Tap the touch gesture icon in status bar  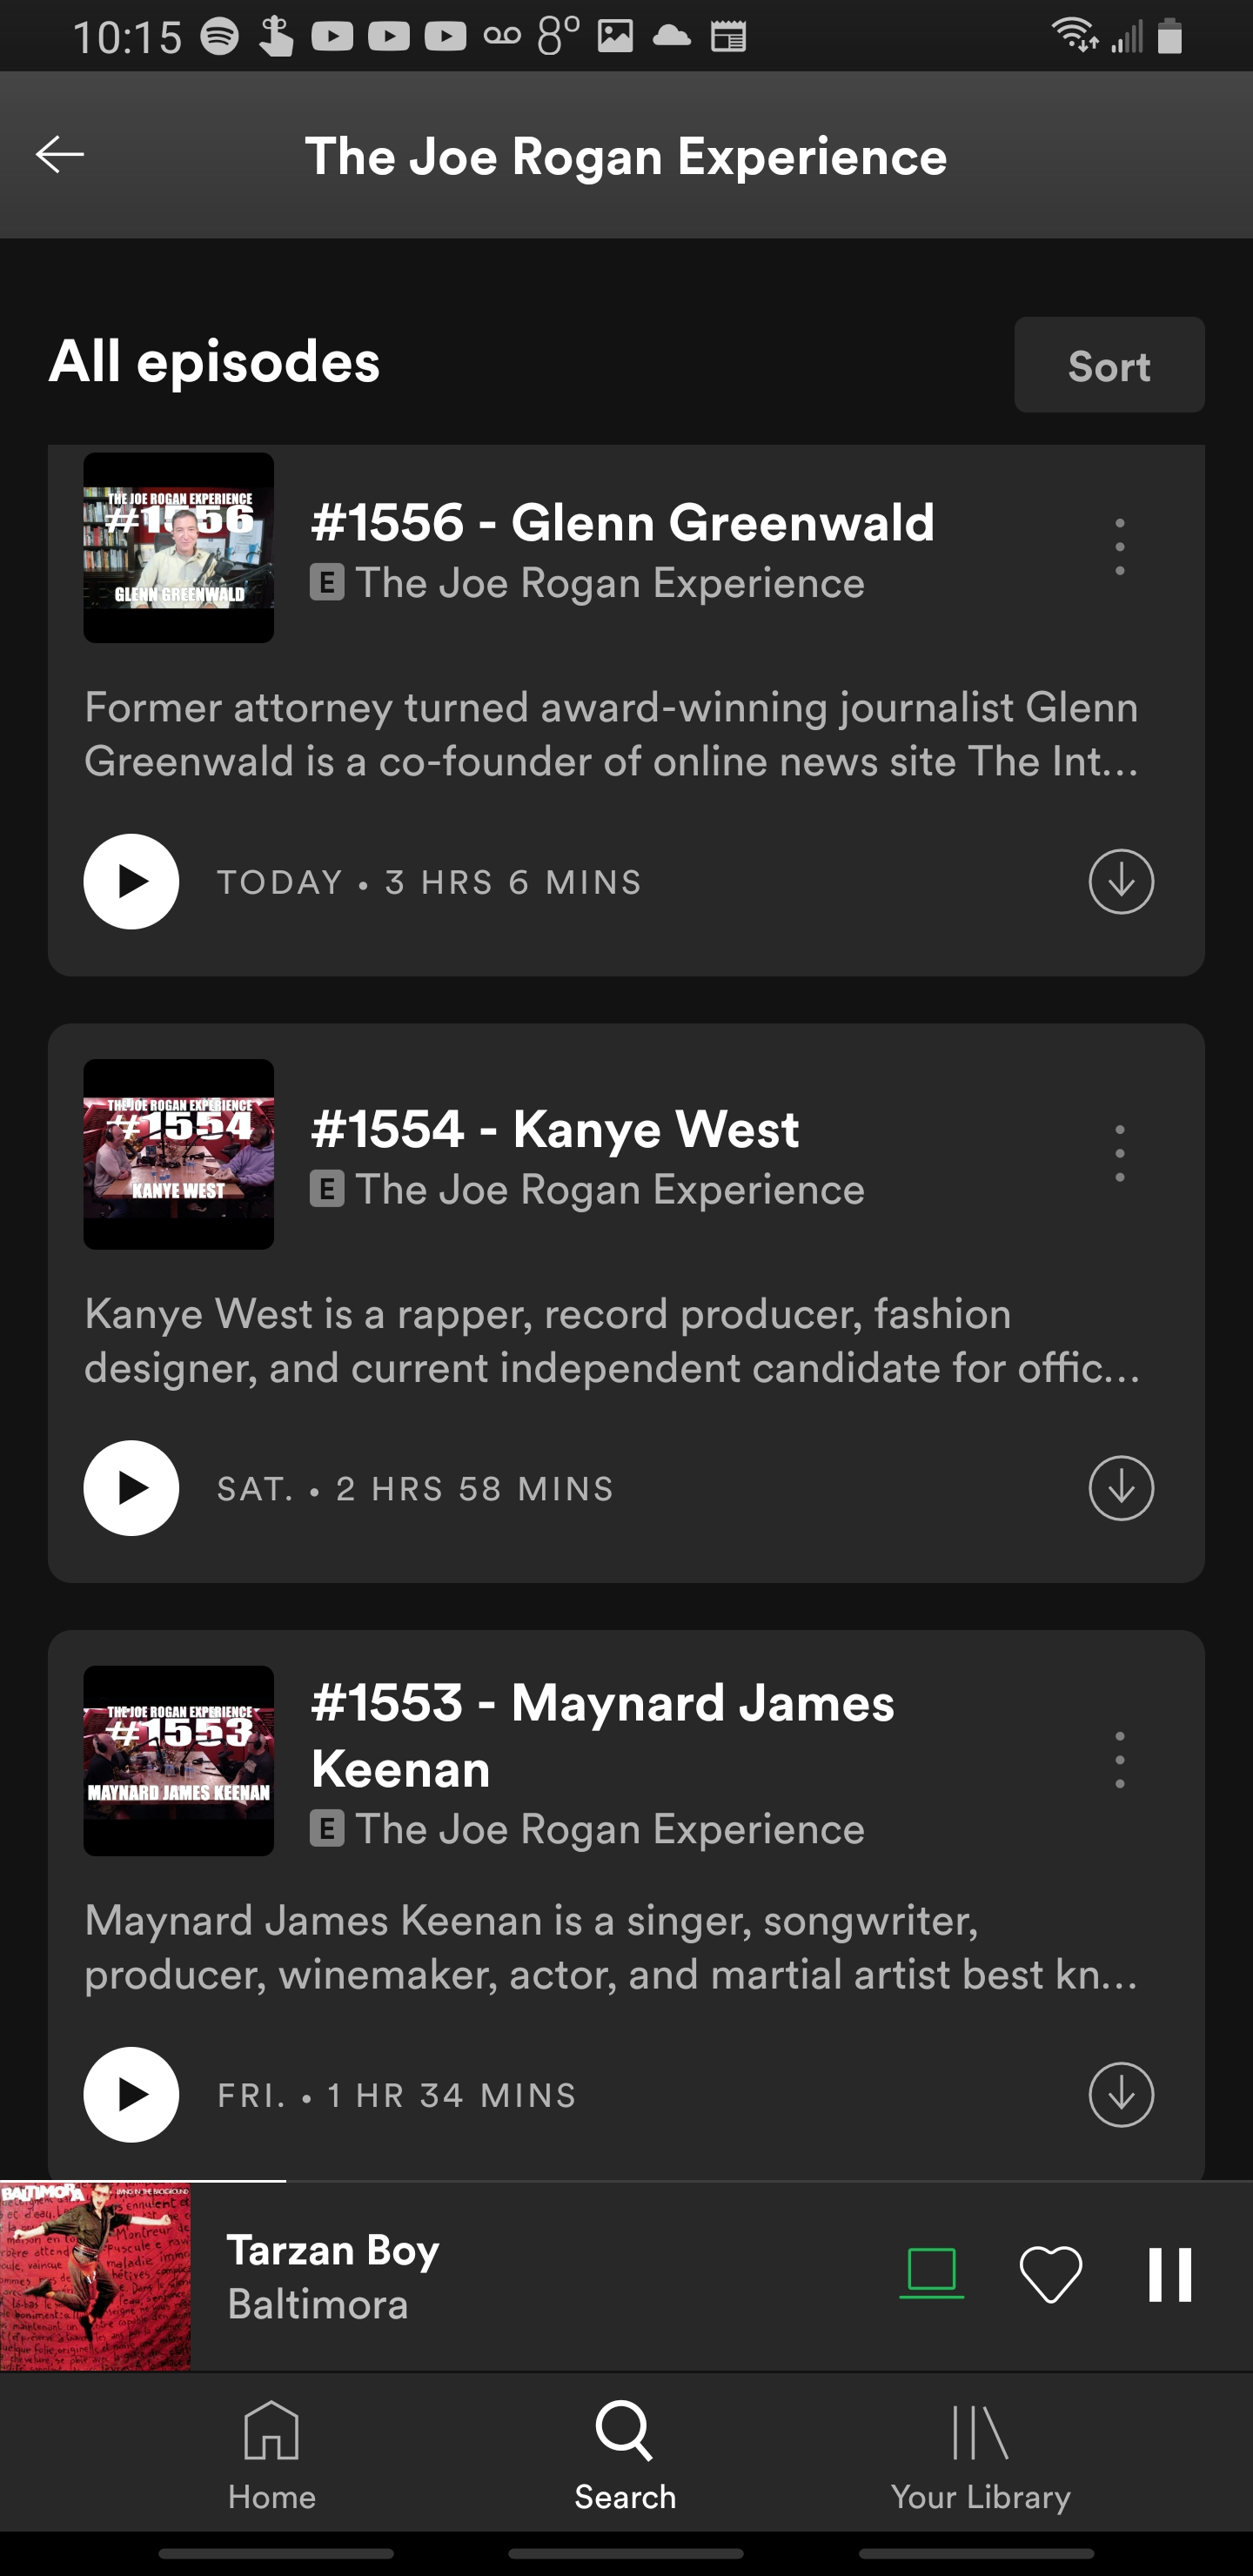point(276,37)
